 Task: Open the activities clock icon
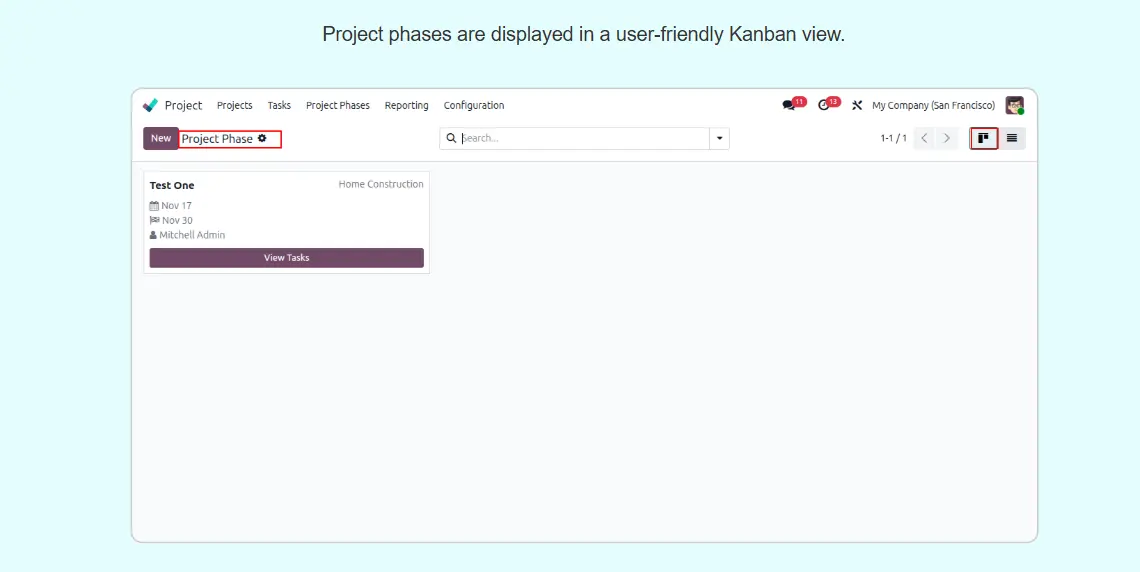pyautogui.click(x=824, y=105)
